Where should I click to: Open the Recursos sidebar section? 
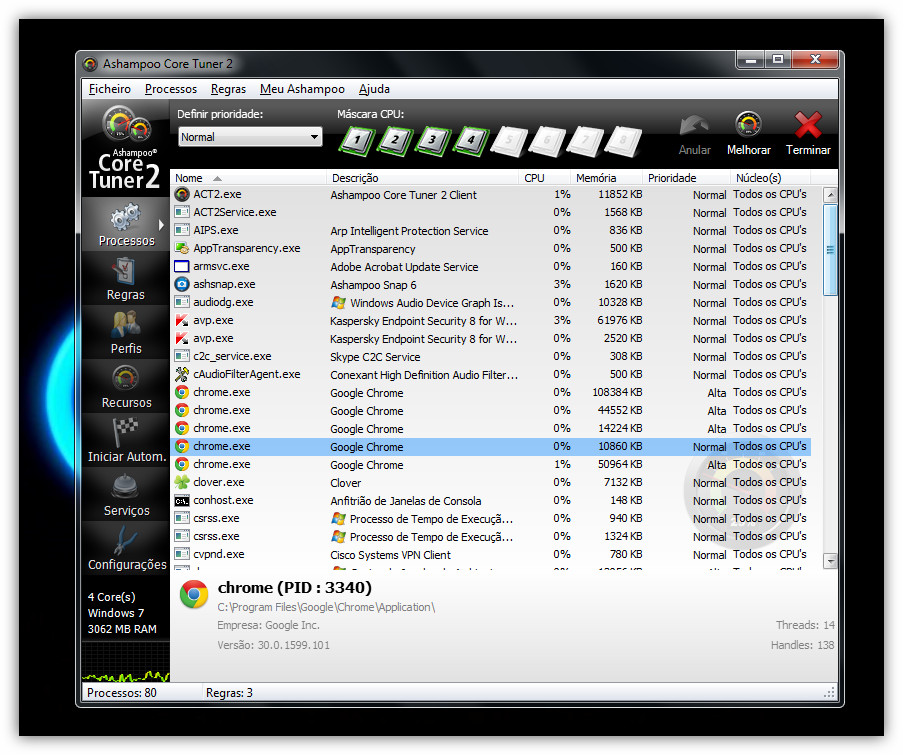point(126,387)
